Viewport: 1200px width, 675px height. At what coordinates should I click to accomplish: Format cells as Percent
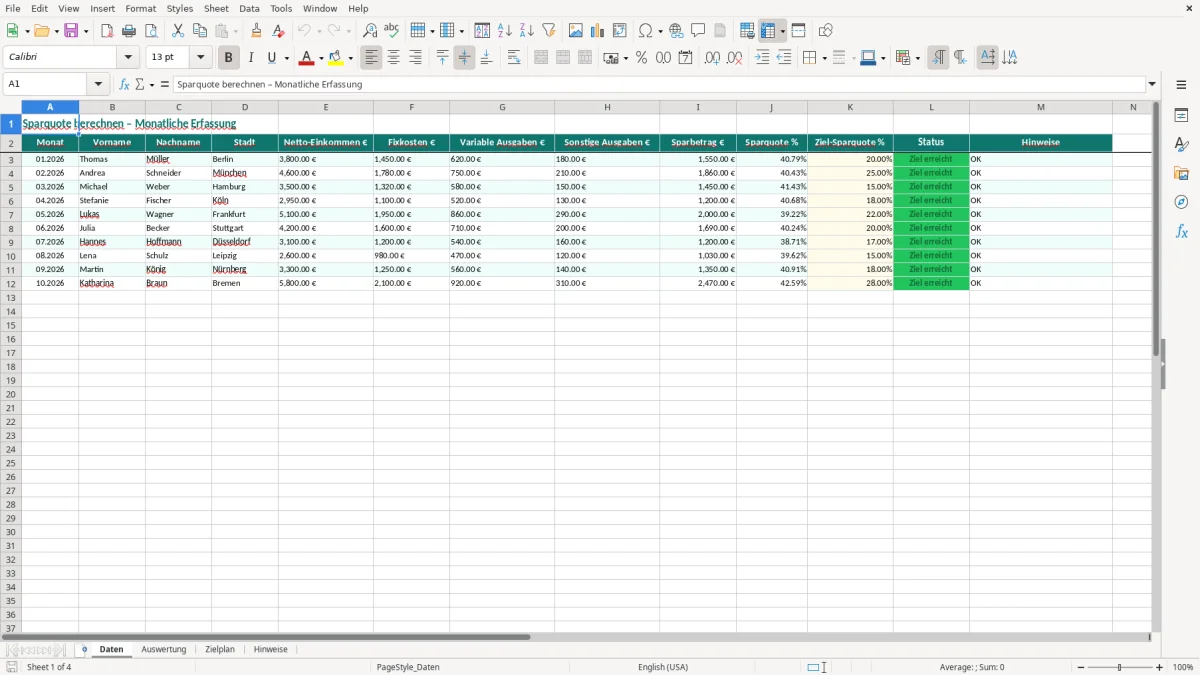click(x=641, y=58)
